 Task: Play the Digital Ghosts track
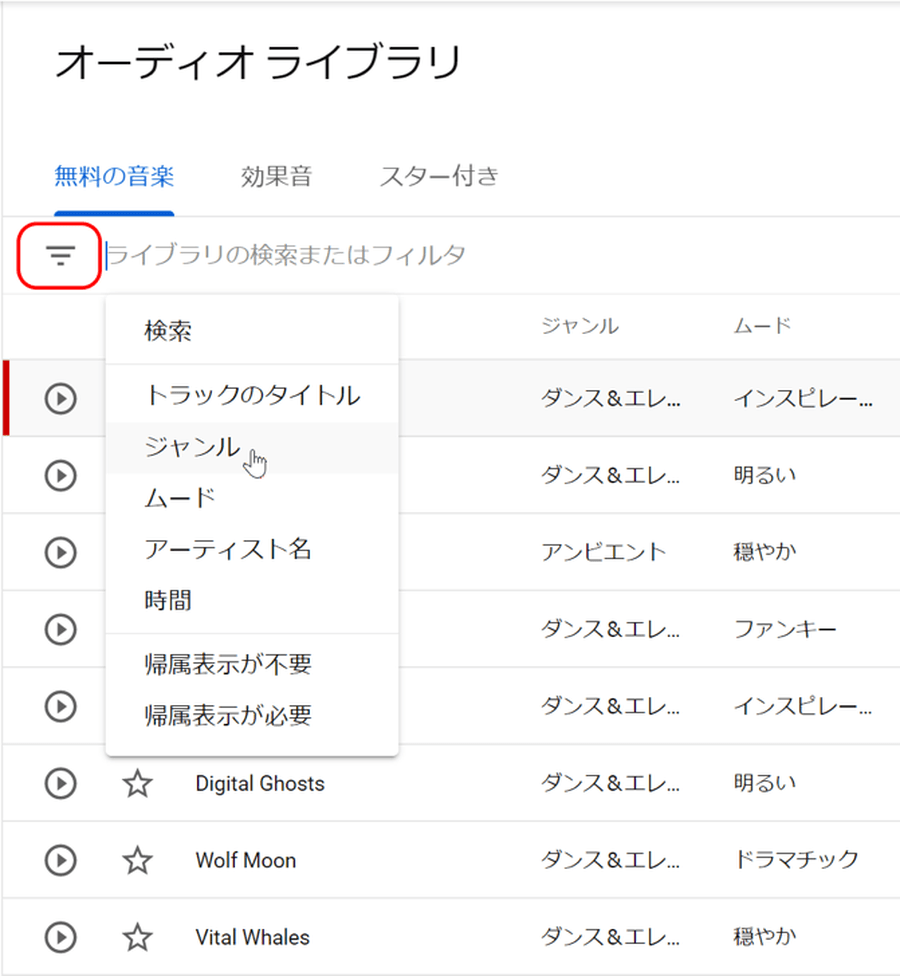[61, 783]
